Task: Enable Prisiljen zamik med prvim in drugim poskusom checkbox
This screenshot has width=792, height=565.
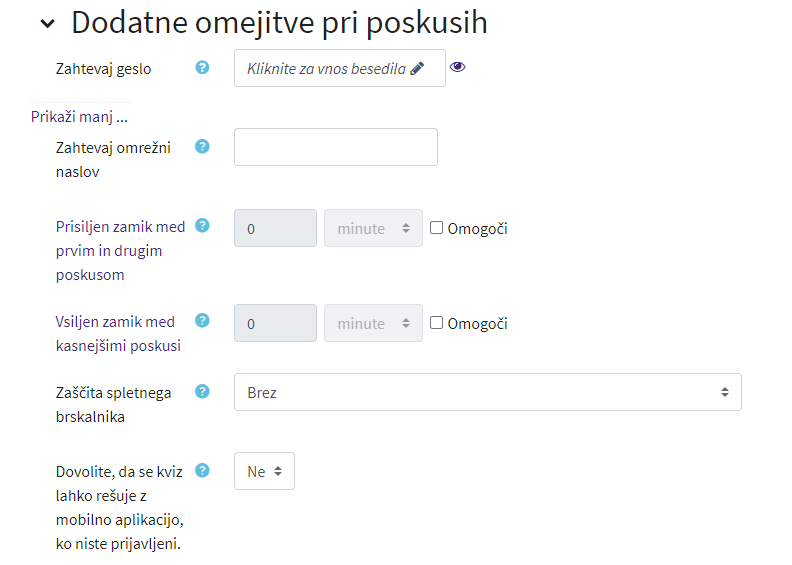Action: [436, 228]
